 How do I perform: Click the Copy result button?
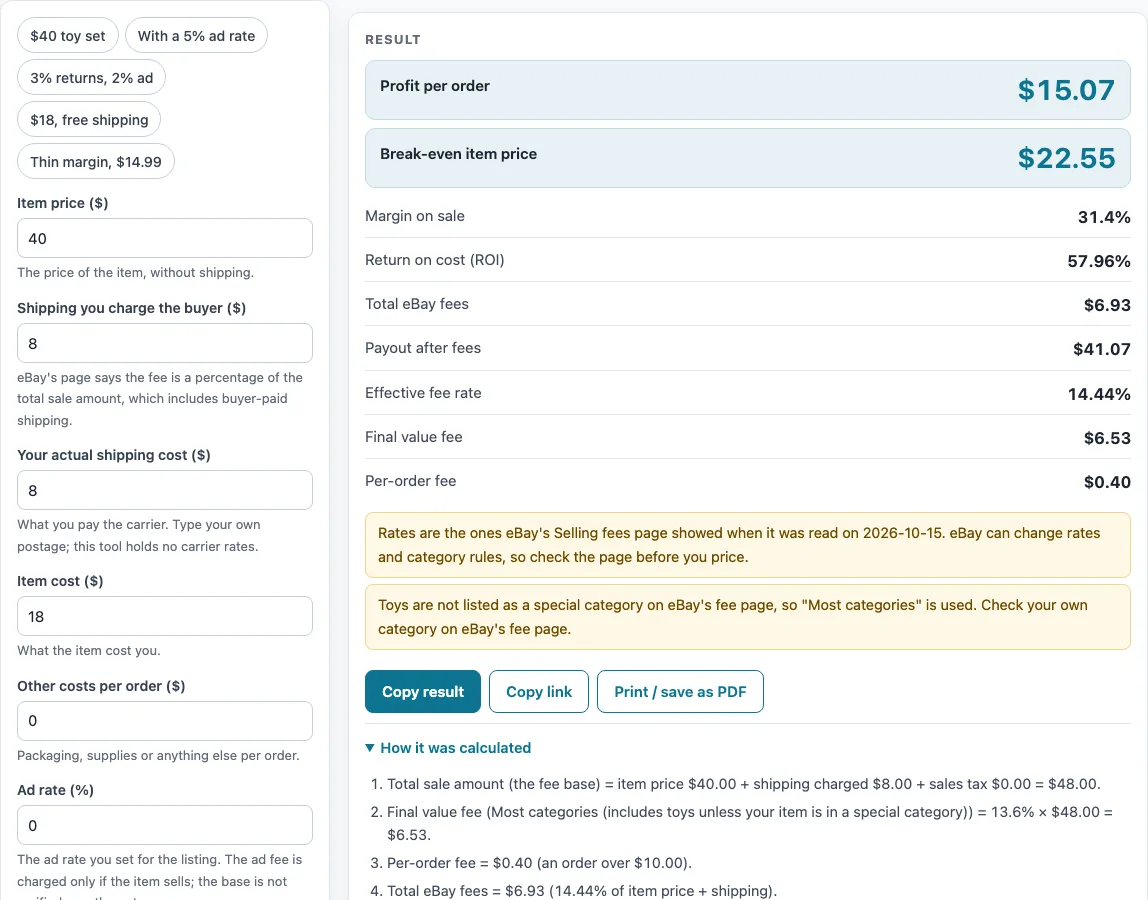click(422, 691)
